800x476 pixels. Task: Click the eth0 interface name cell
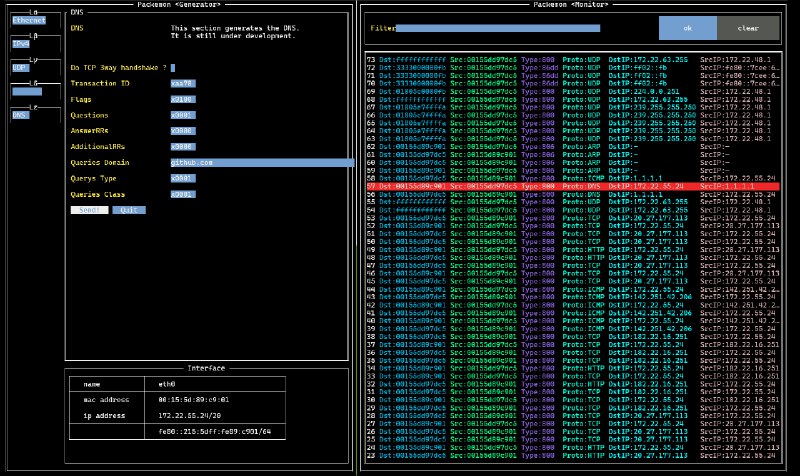pos(167,385)
